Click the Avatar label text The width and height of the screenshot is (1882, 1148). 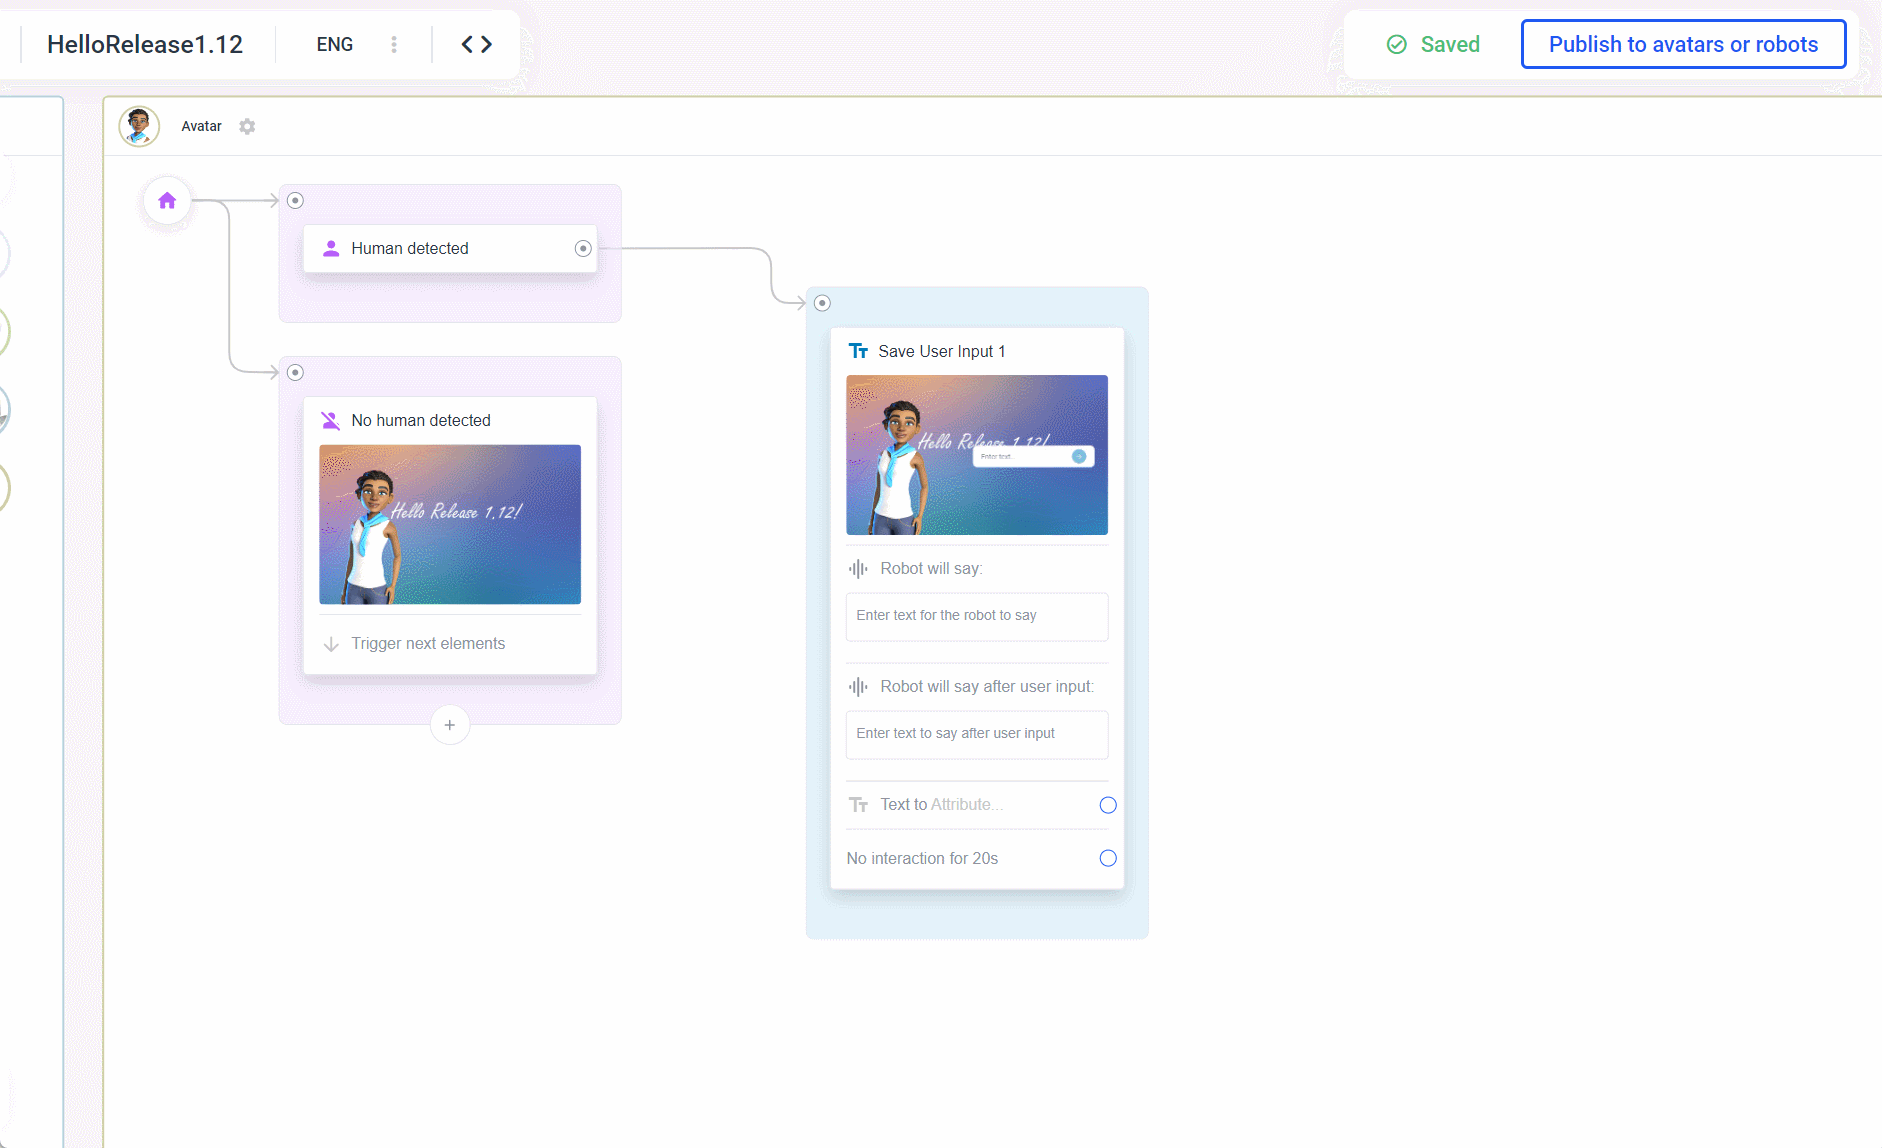pos(201,126)
